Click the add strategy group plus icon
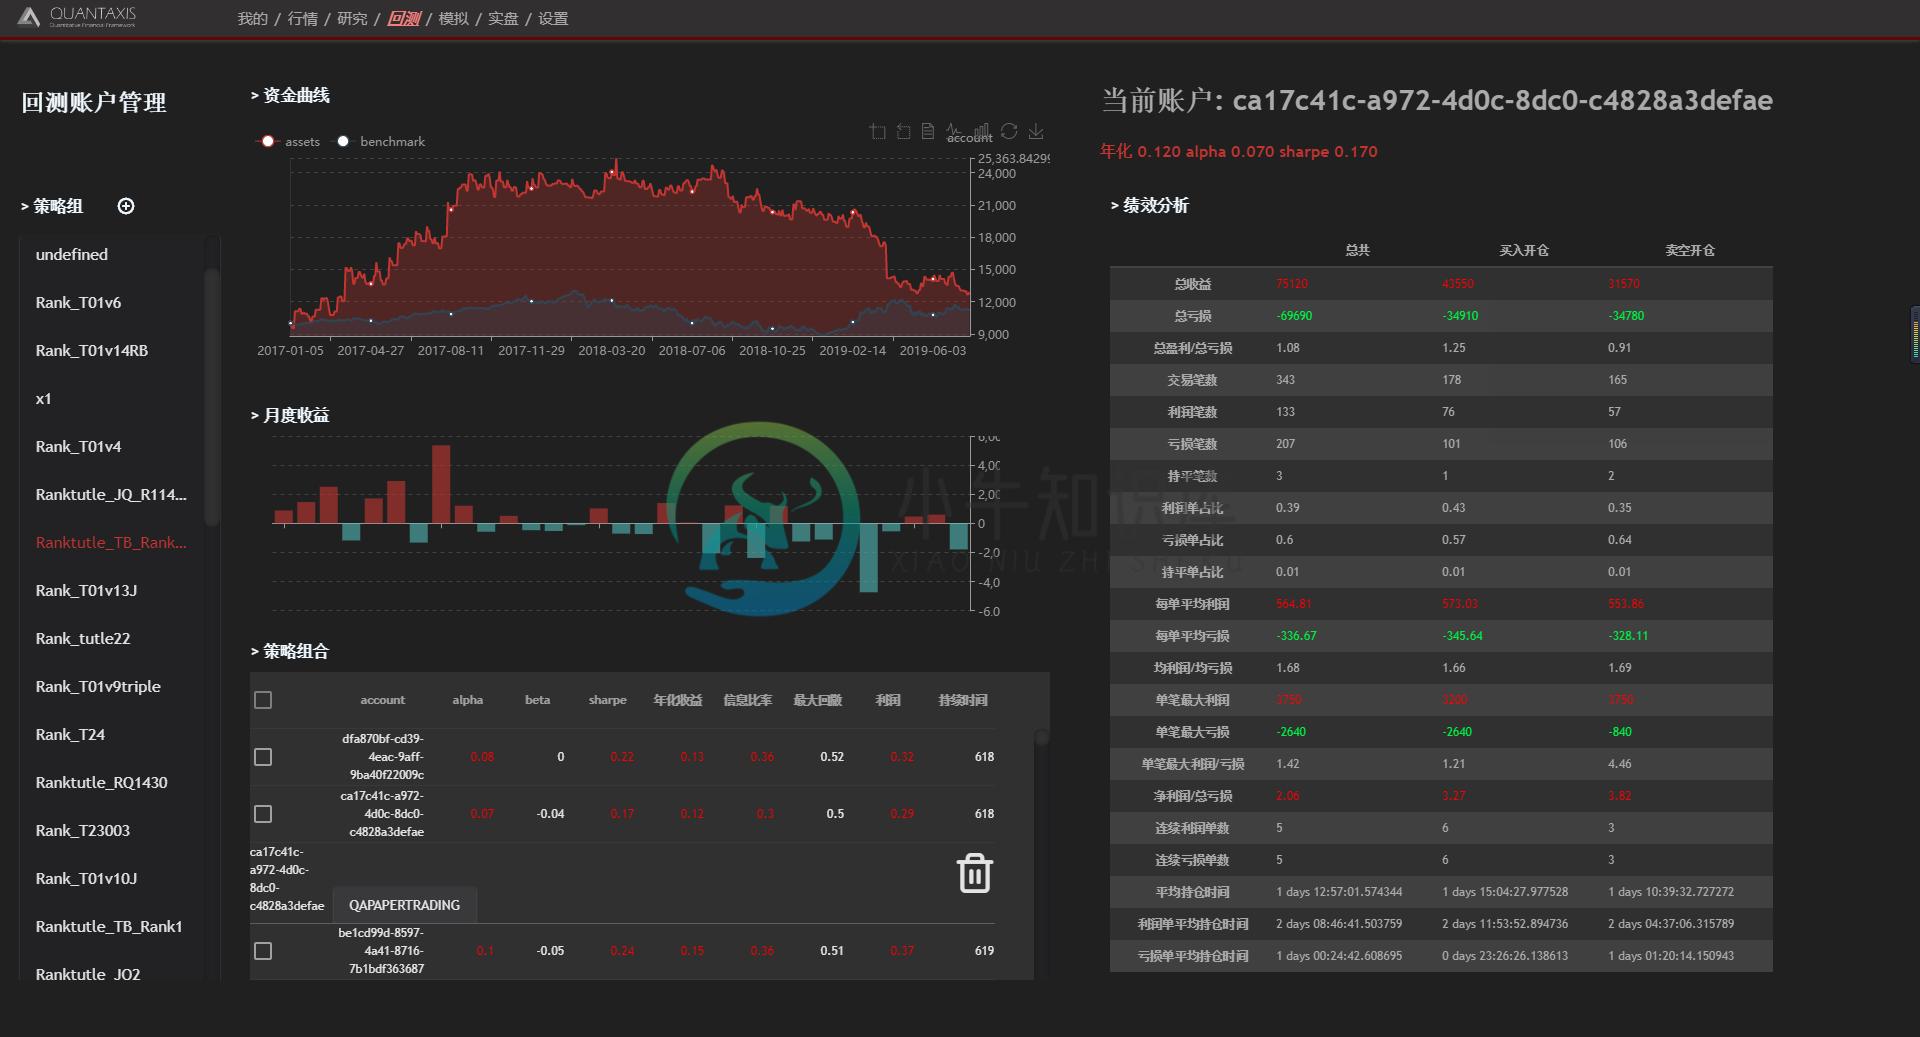The height and width of the screenshot is (1037, 1920). 126,206
